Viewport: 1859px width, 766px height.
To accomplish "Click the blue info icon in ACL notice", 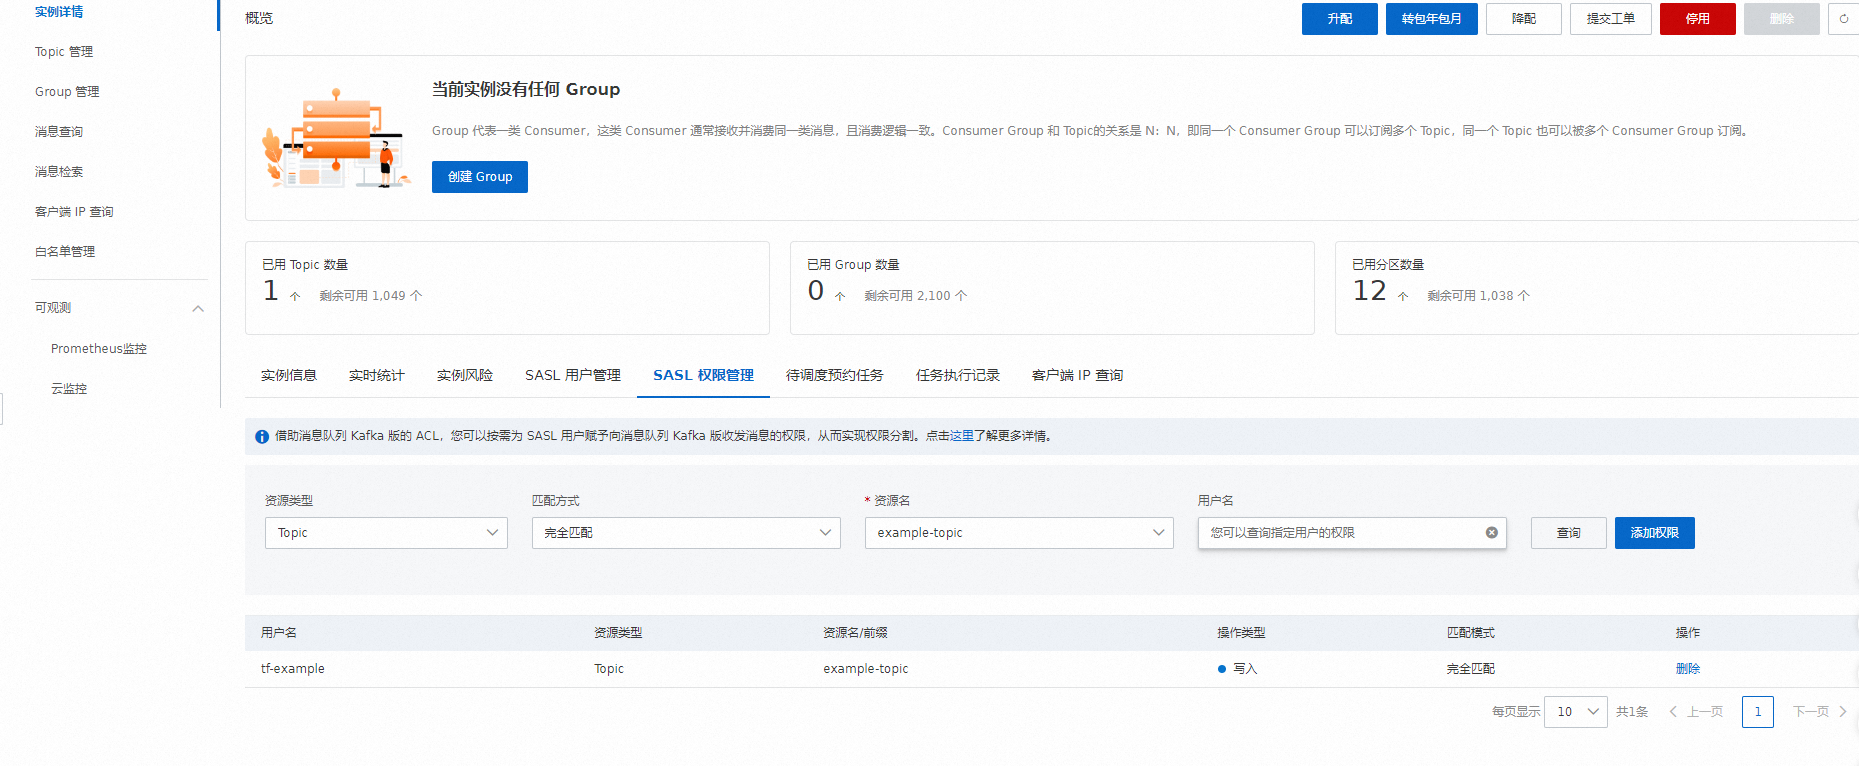I will 262,437.
